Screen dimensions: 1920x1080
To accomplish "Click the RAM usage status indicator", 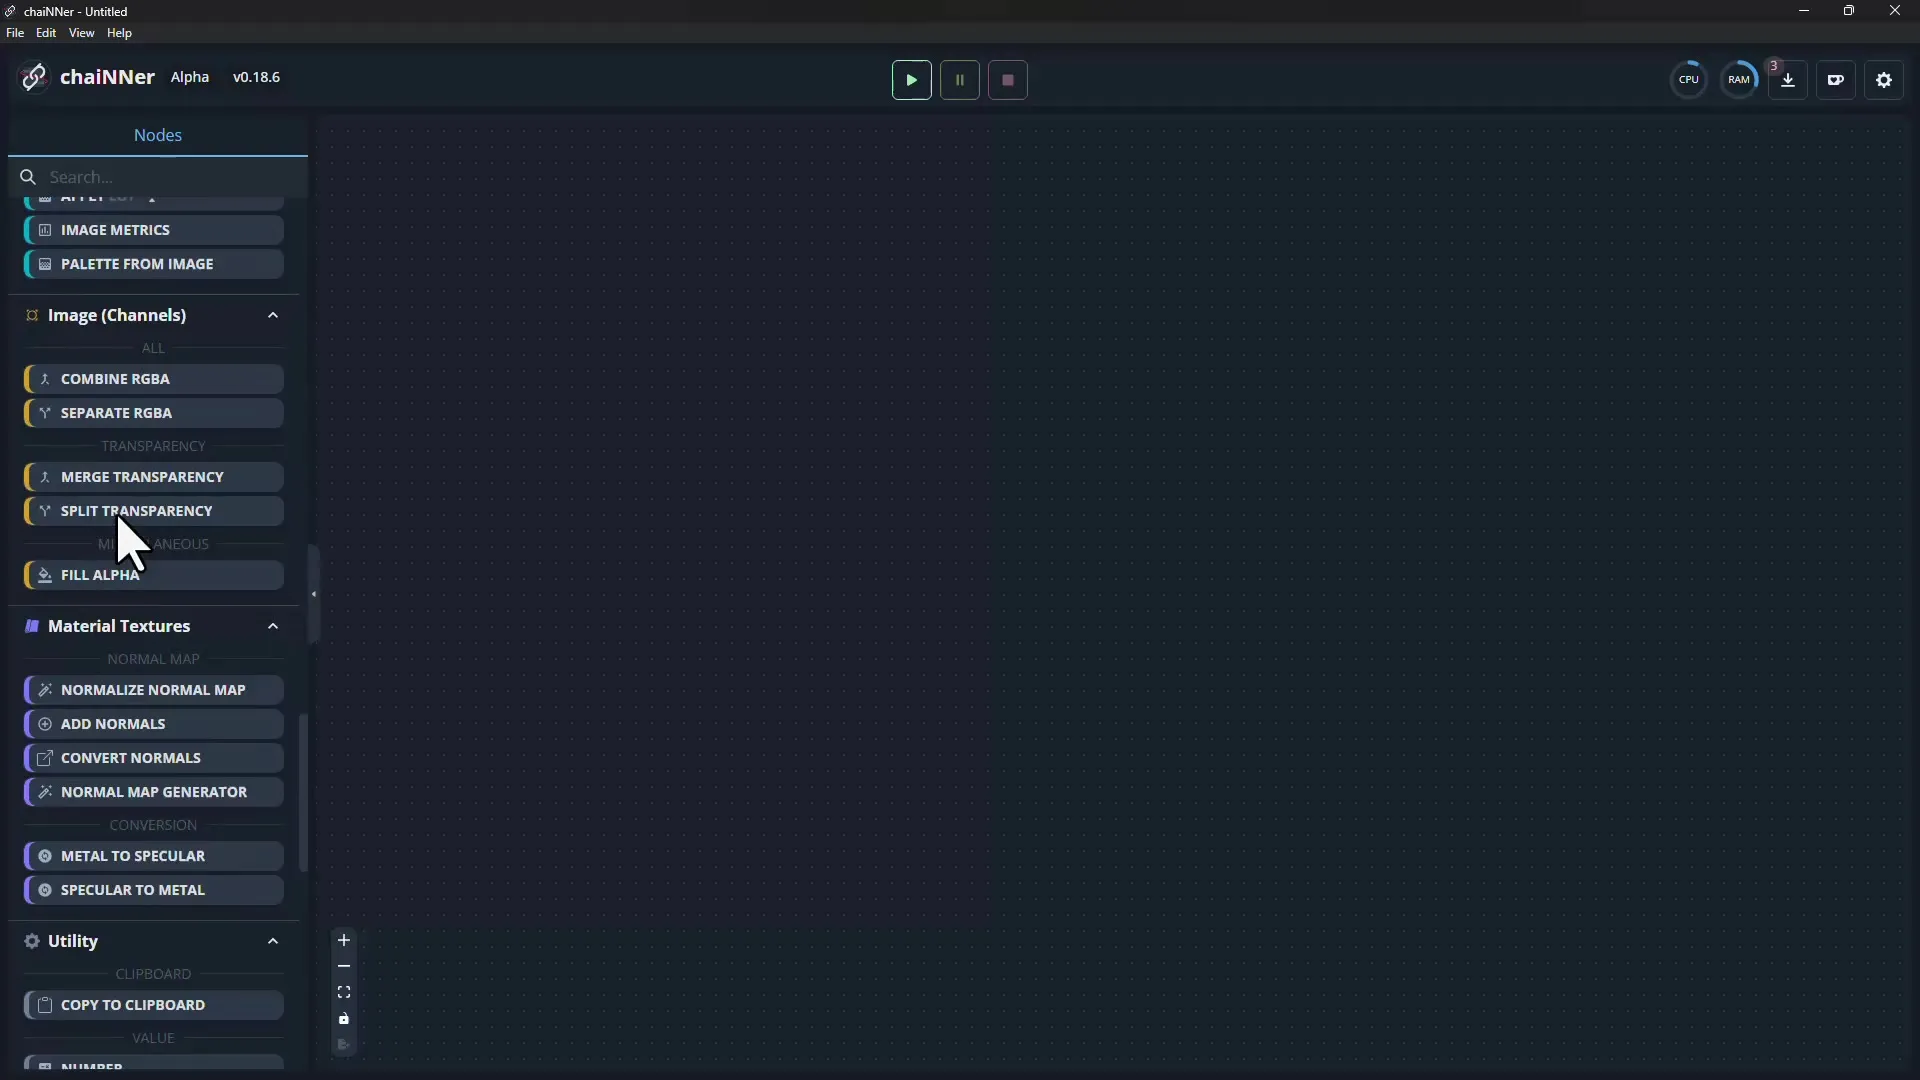I will click(x=1739, y=79).
